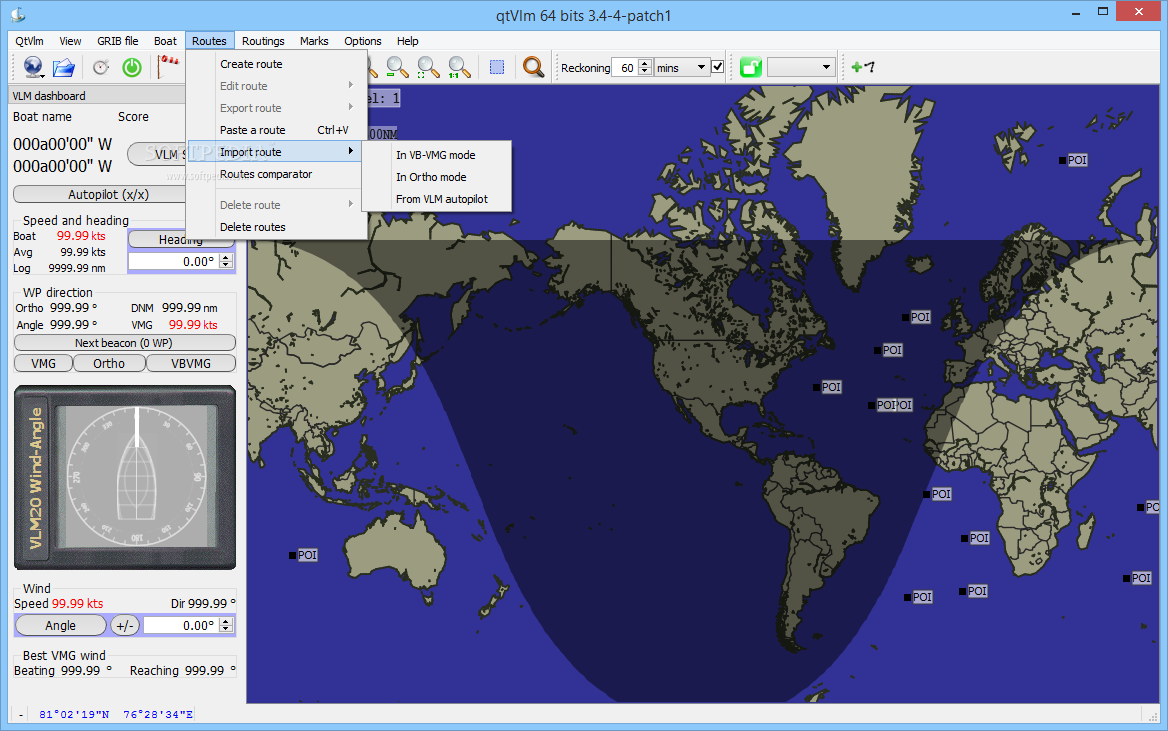Click into the heading 0.00° input field
This screenshot has width=1168, height=731.
click(x=174, y=262)
